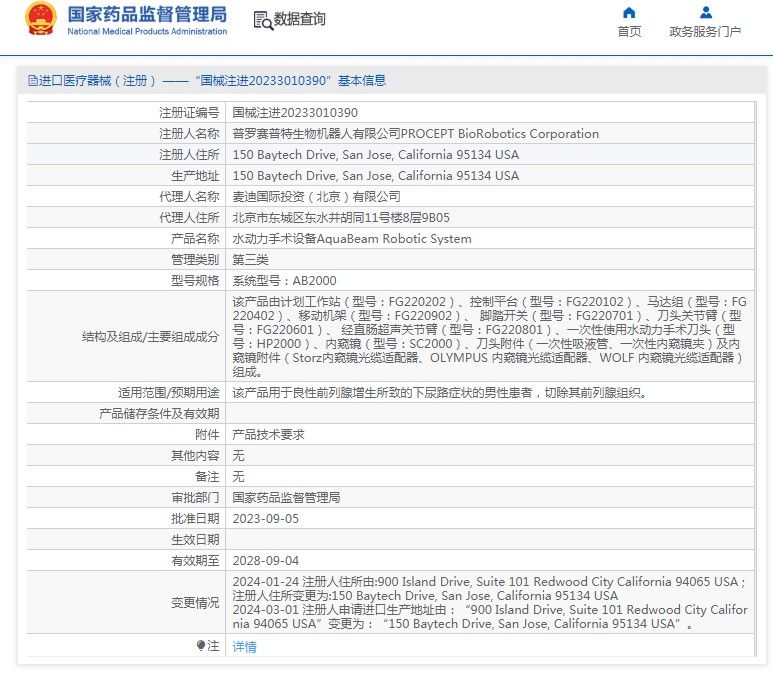The width and height of the screenshot is (773, 674).
Task: Click the 注册证编号 row label
Action: 189,112
